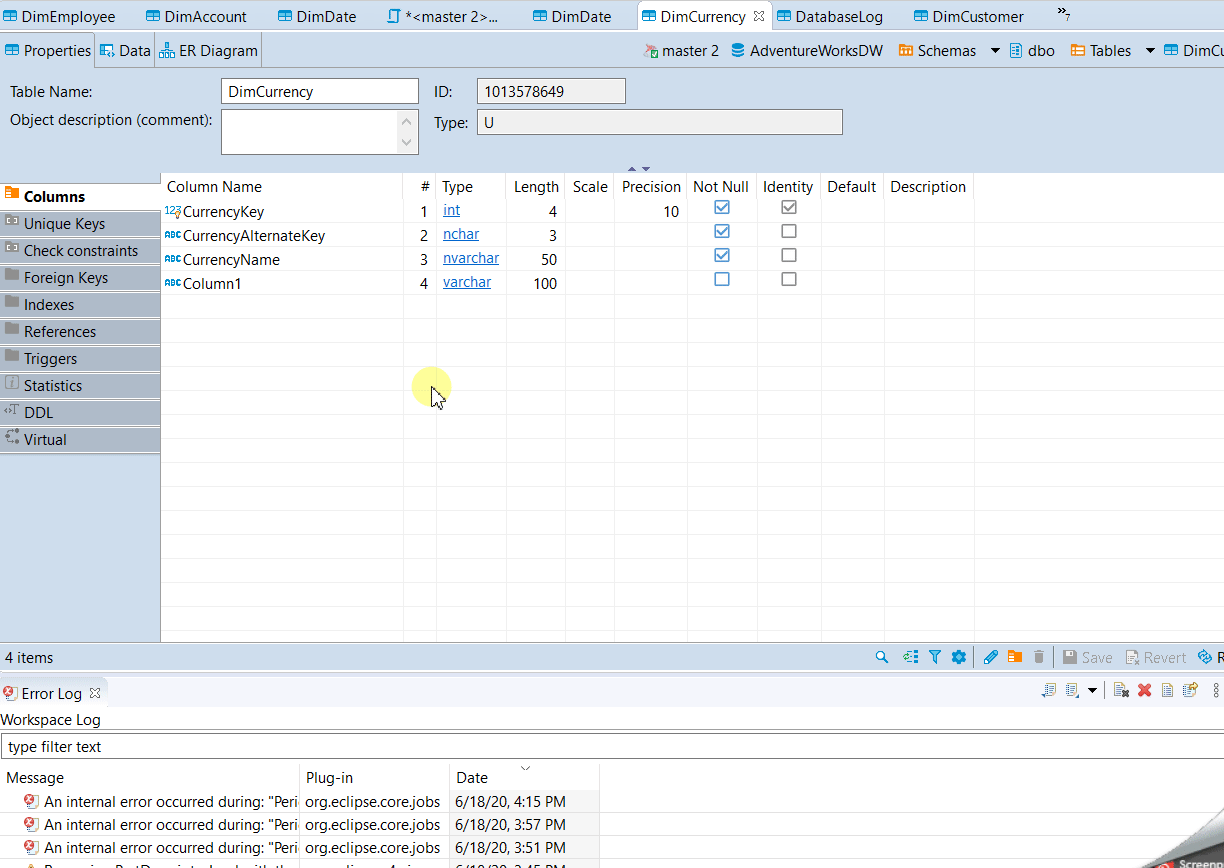Delete the error log via red X icon
Image resolution: width=1224 pixels, height=868 pixels.
click(x=1144, y=691)
